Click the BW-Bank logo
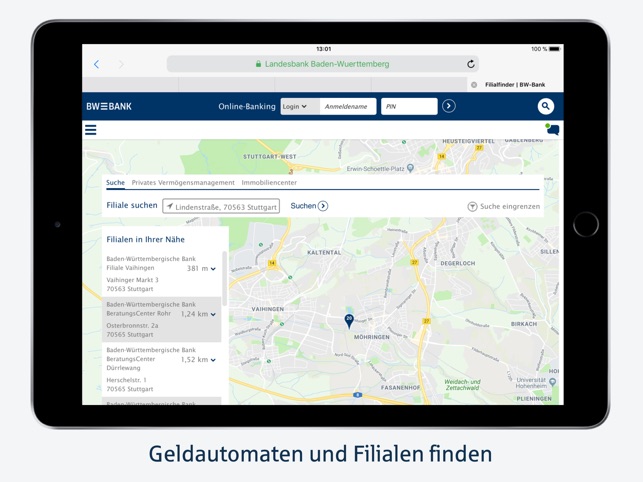Screen dimensions: 643x482 (x=109, y=106)
